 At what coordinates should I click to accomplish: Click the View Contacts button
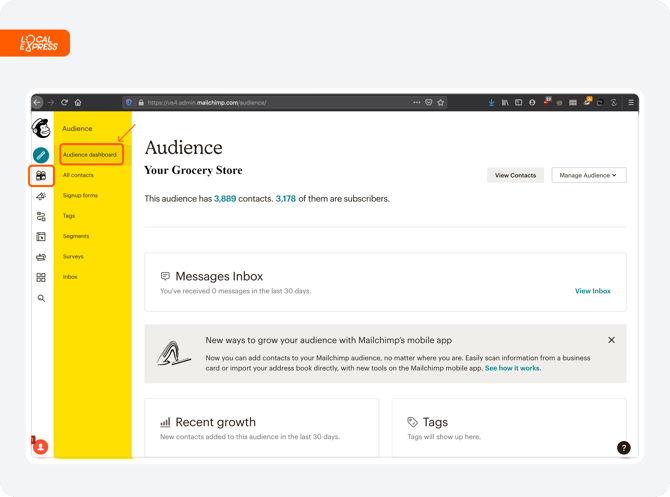click(x=515, y=175)
